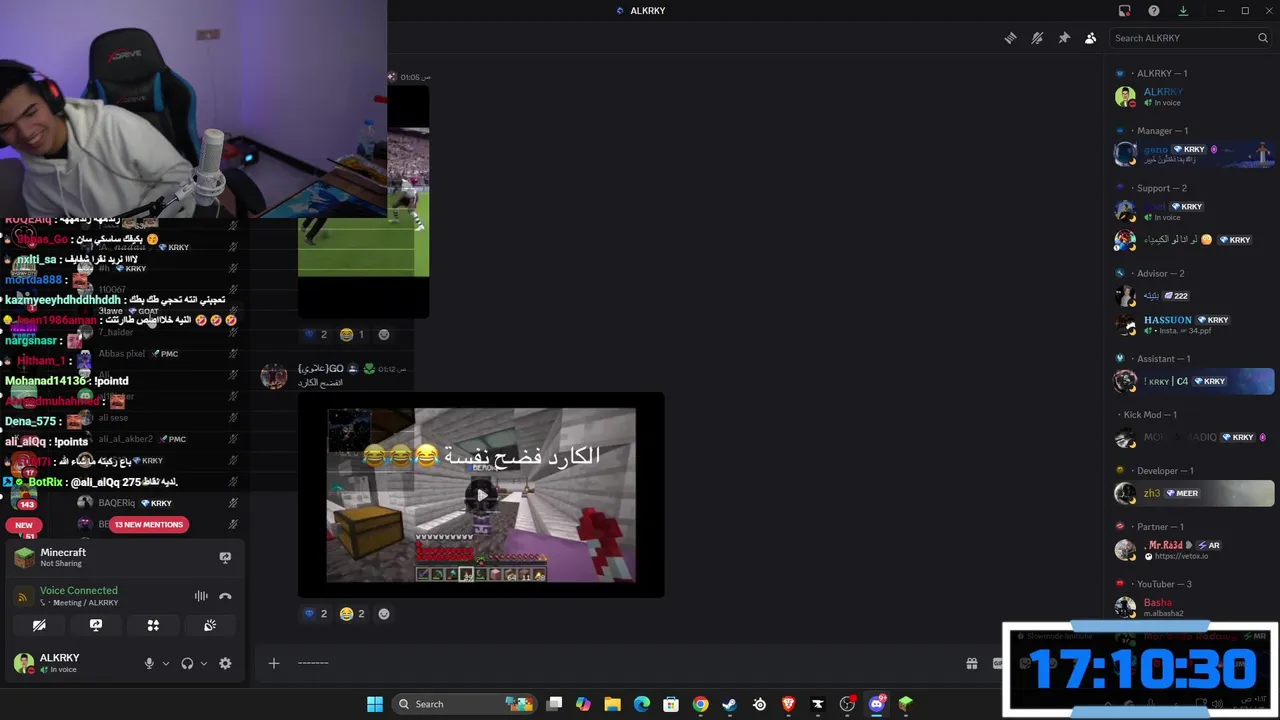The width and height of the screenshot is (1280, 720).
Task: Switch to Google Chrome on taskbar
Action: (700, 704)
